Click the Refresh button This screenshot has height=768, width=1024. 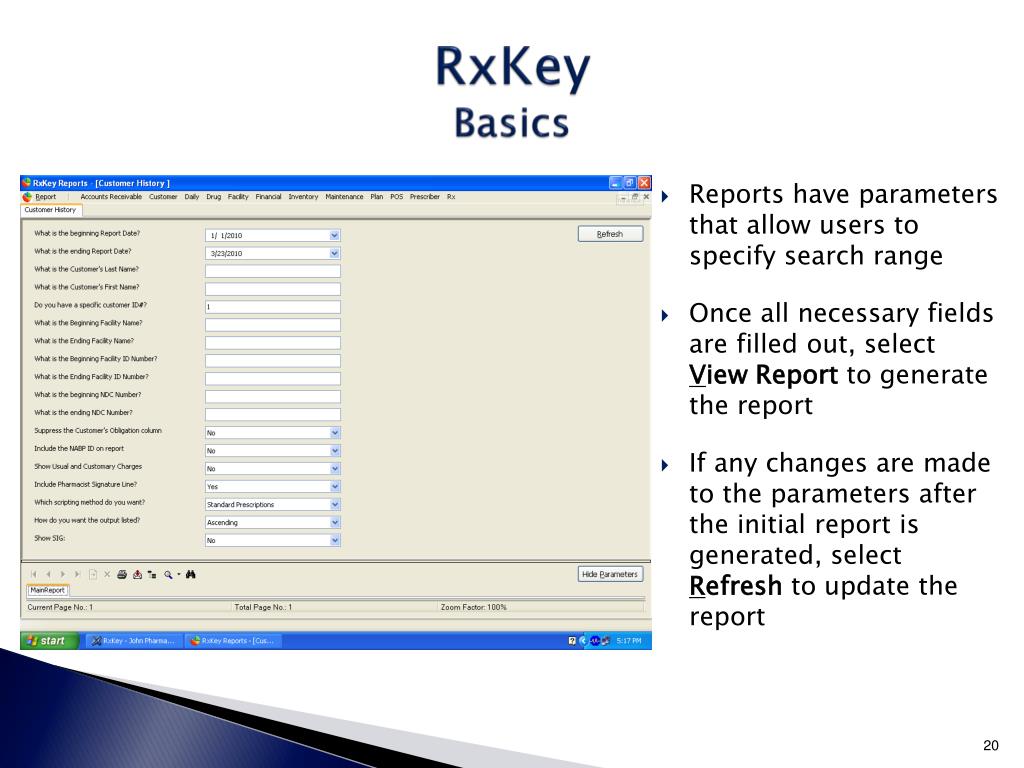(611, 234)
